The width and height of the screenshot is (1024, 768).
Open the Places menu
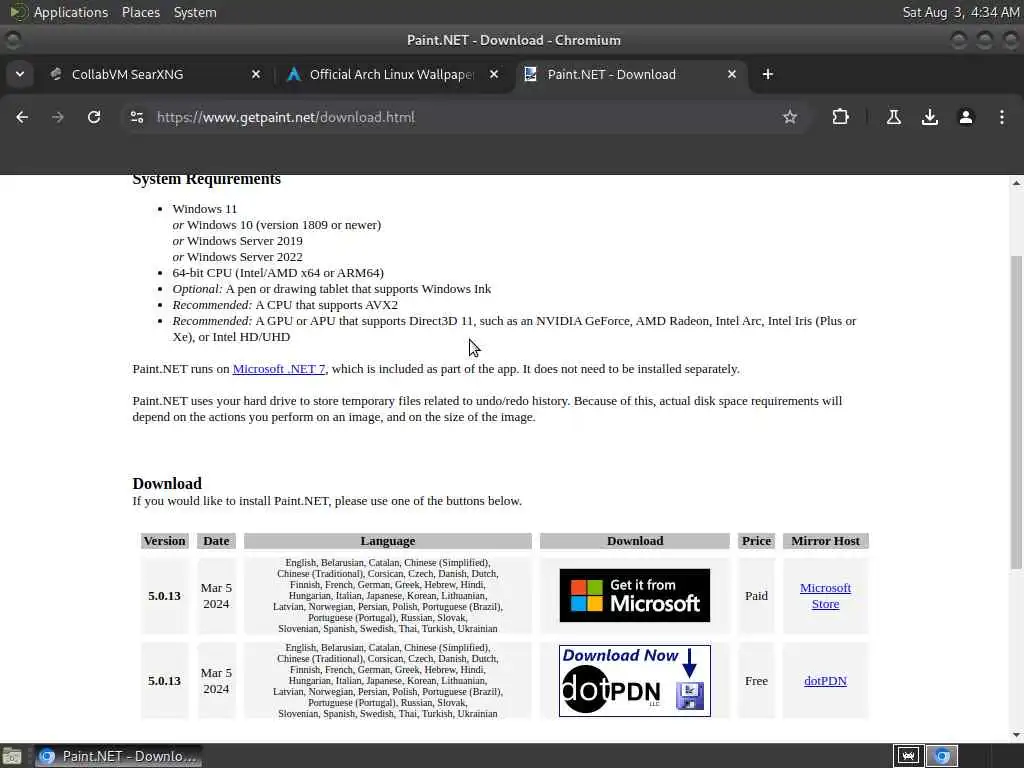coord(141,12)
